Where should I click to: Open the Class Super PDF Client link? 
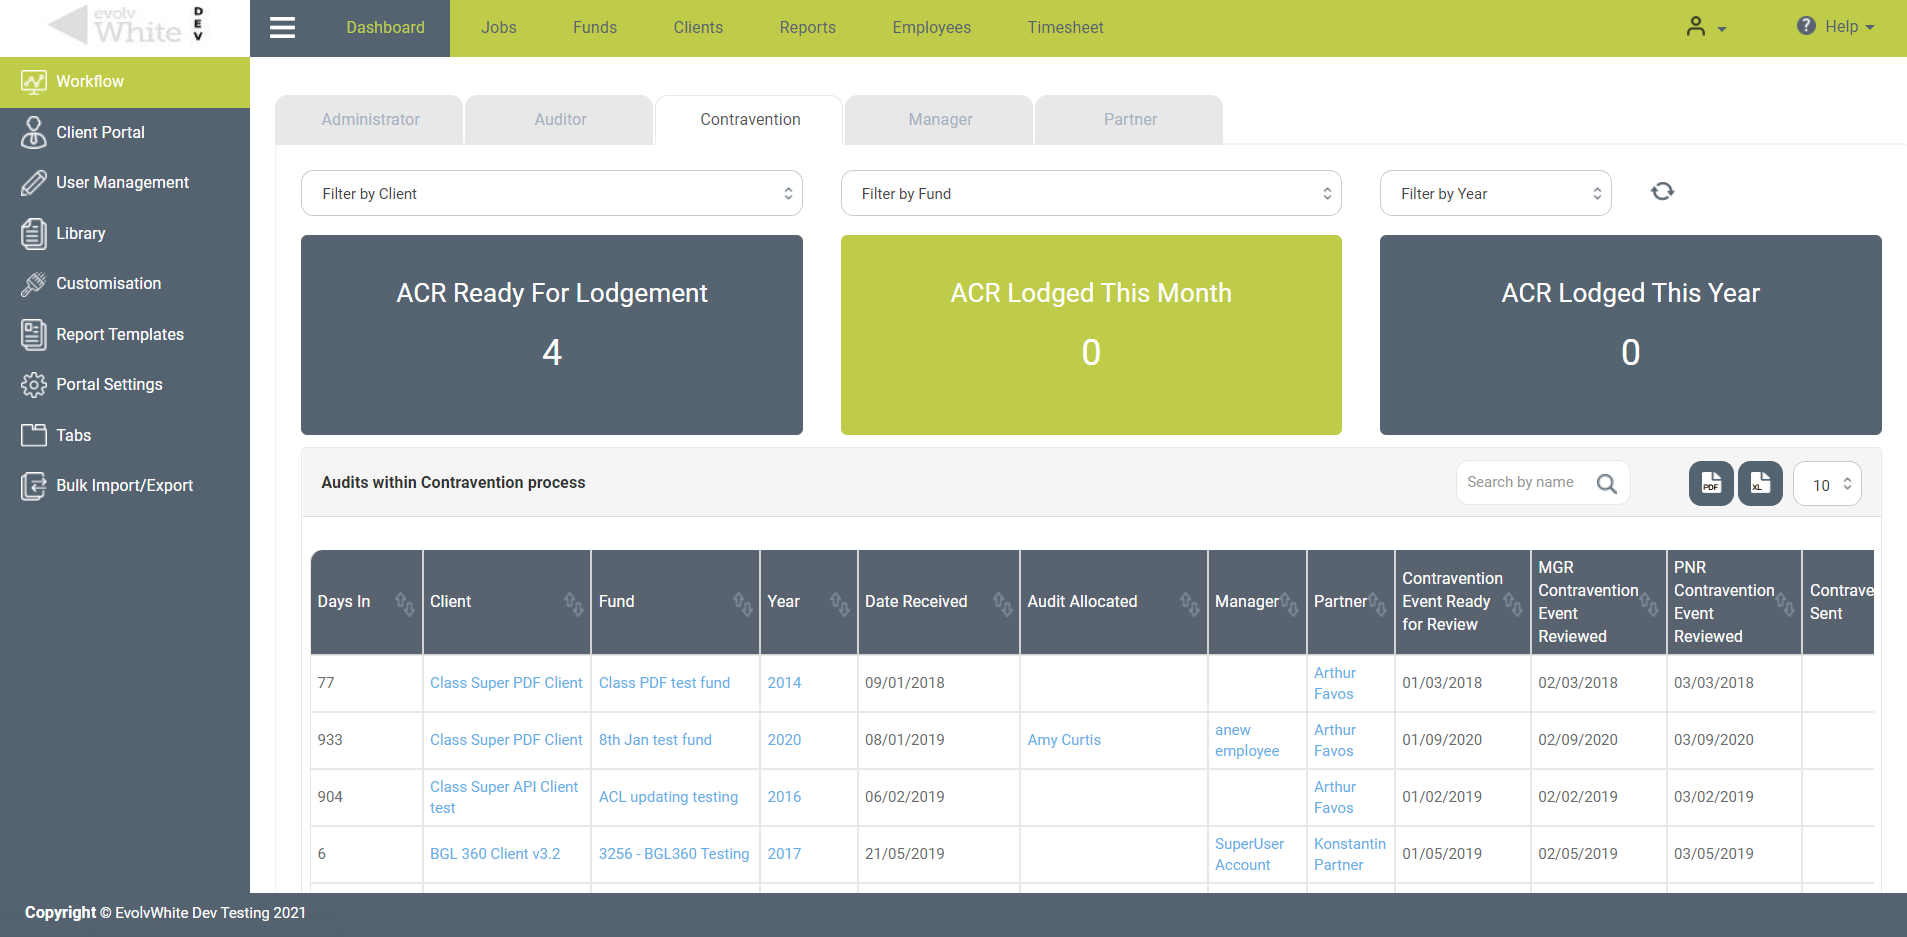[x=506, y=682]
